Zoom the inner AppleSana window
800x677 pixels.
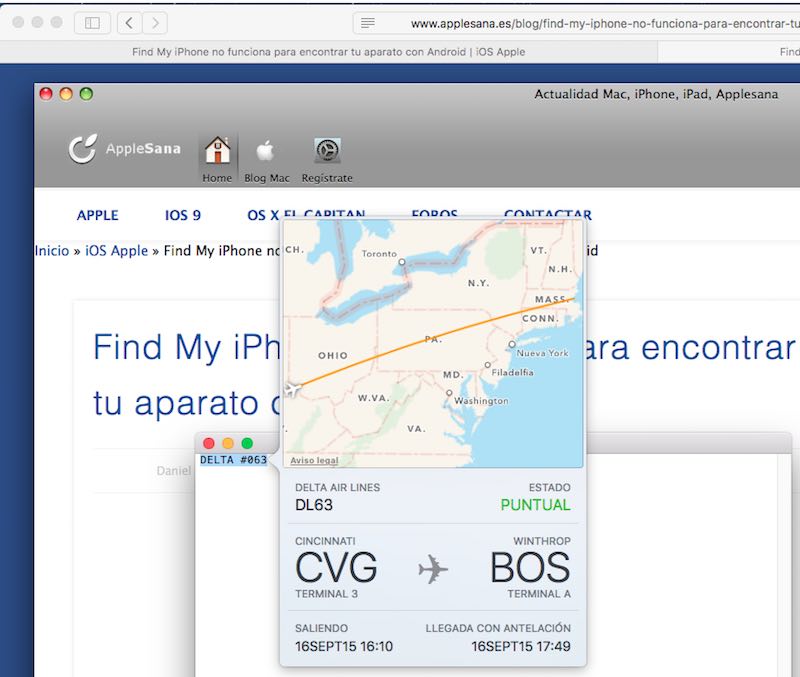click(86, 94)
